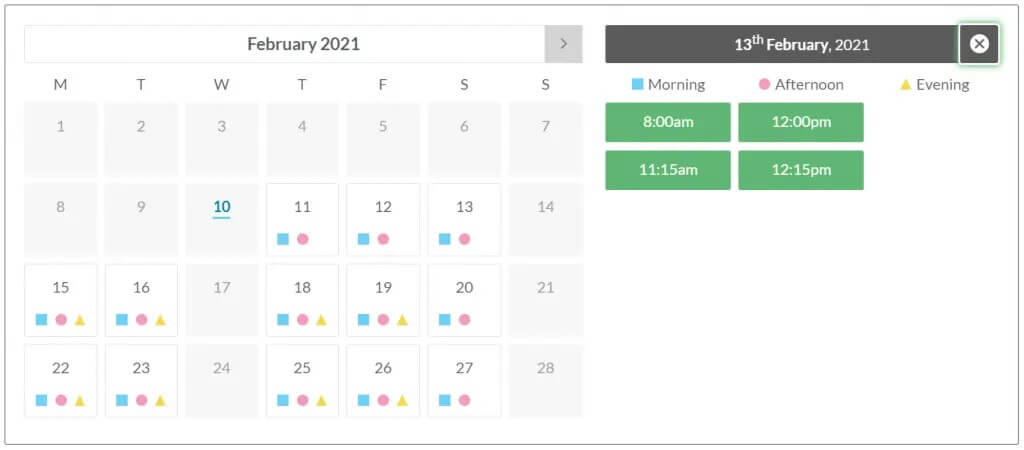Viewport: 1024px width, 450px height.
Task: Select February 13 on the calendar
Action: [x=464, y=208]
